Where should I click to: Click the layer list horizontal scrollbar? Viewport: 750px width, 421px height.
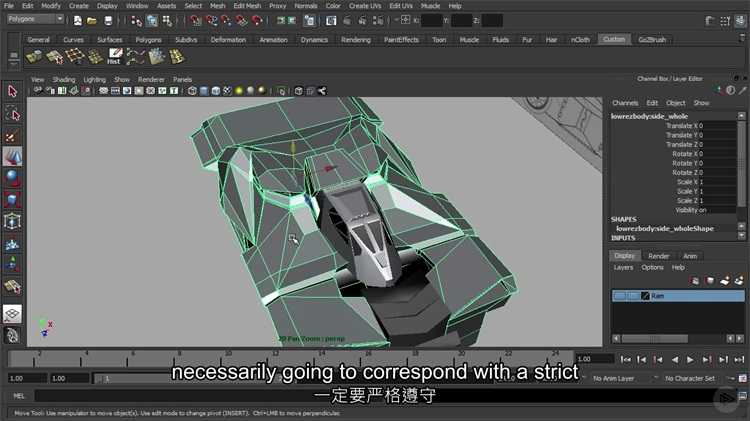654,339
